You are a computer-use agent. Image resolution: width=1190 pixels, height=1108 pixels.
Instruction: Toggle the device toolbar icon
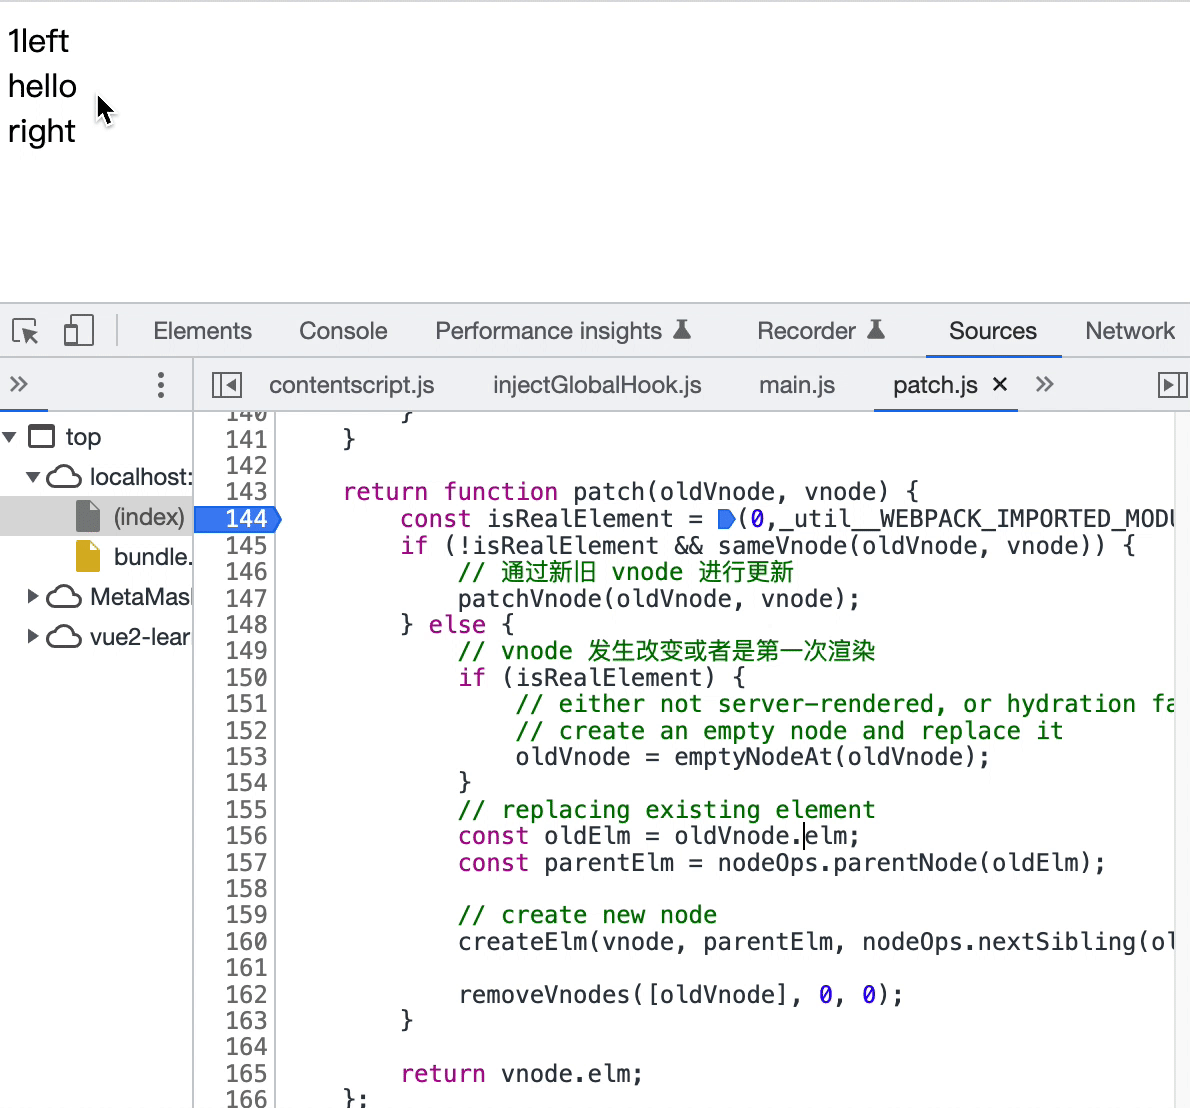[79, 332]
